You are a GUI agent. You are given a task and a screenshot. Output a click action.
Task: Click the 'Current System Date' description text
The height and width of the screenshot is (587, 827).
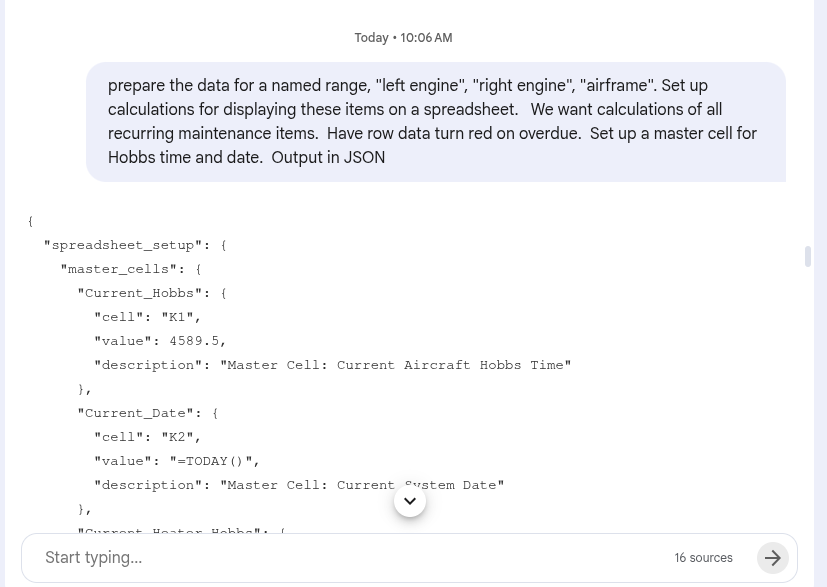click(362, 485)
